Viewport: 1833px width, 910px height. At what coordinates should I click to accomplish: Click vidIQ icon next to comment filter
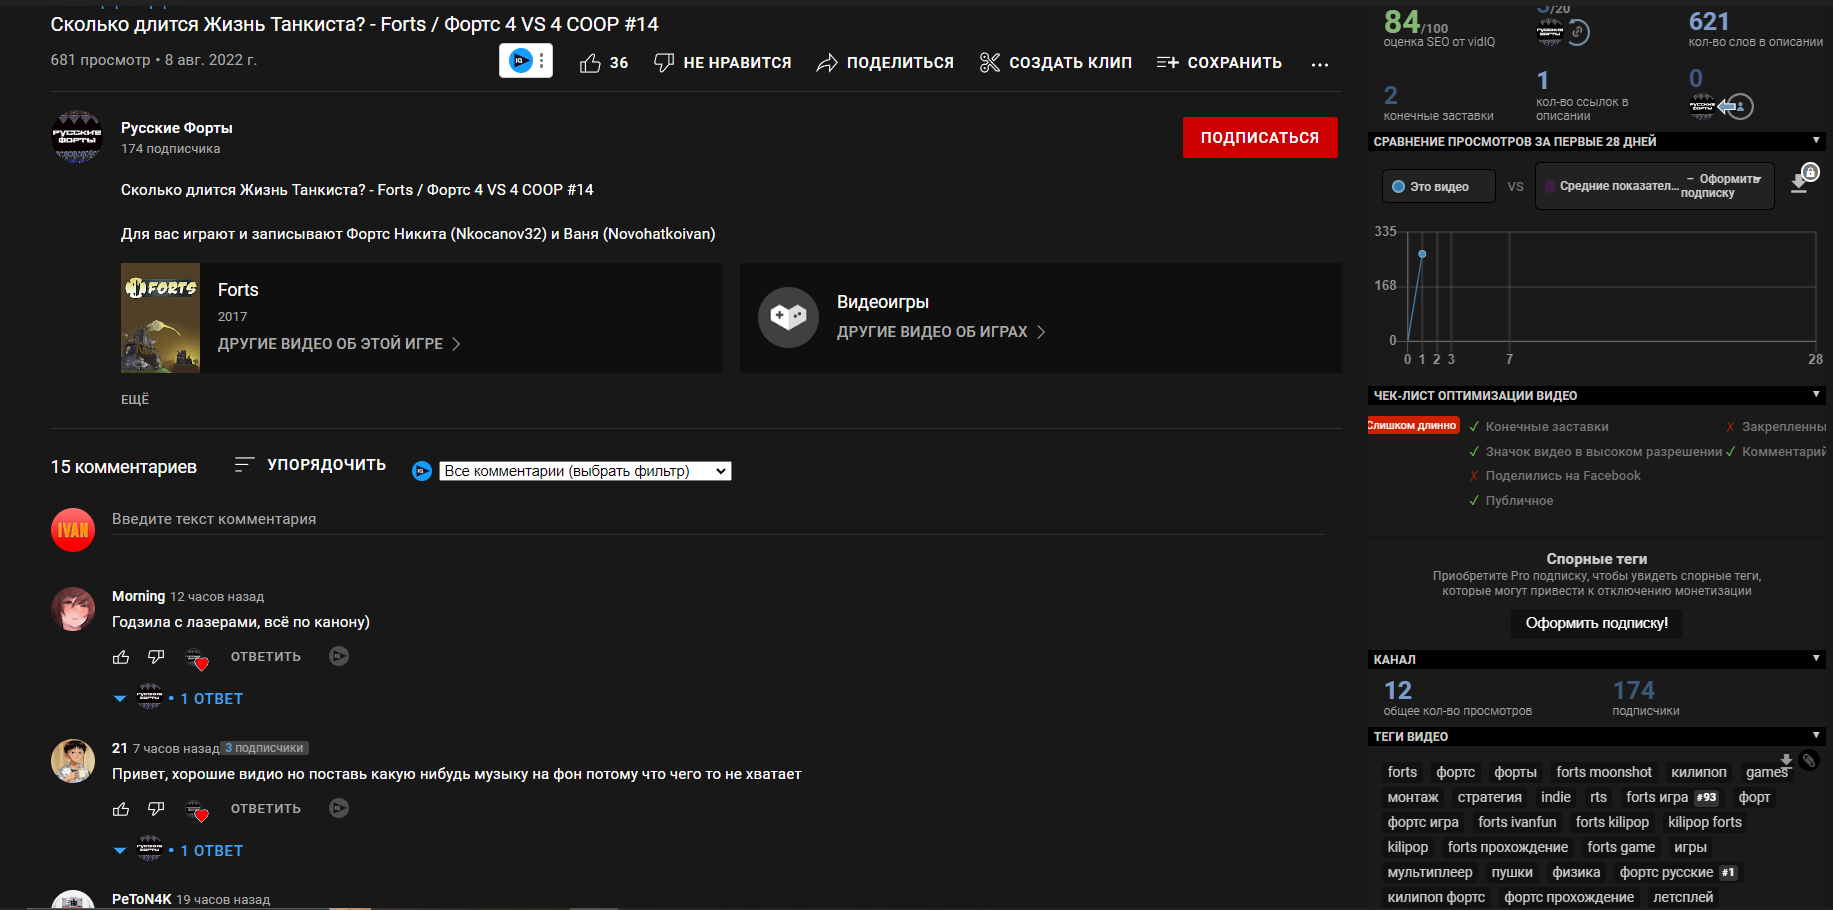tap(422, 471)
